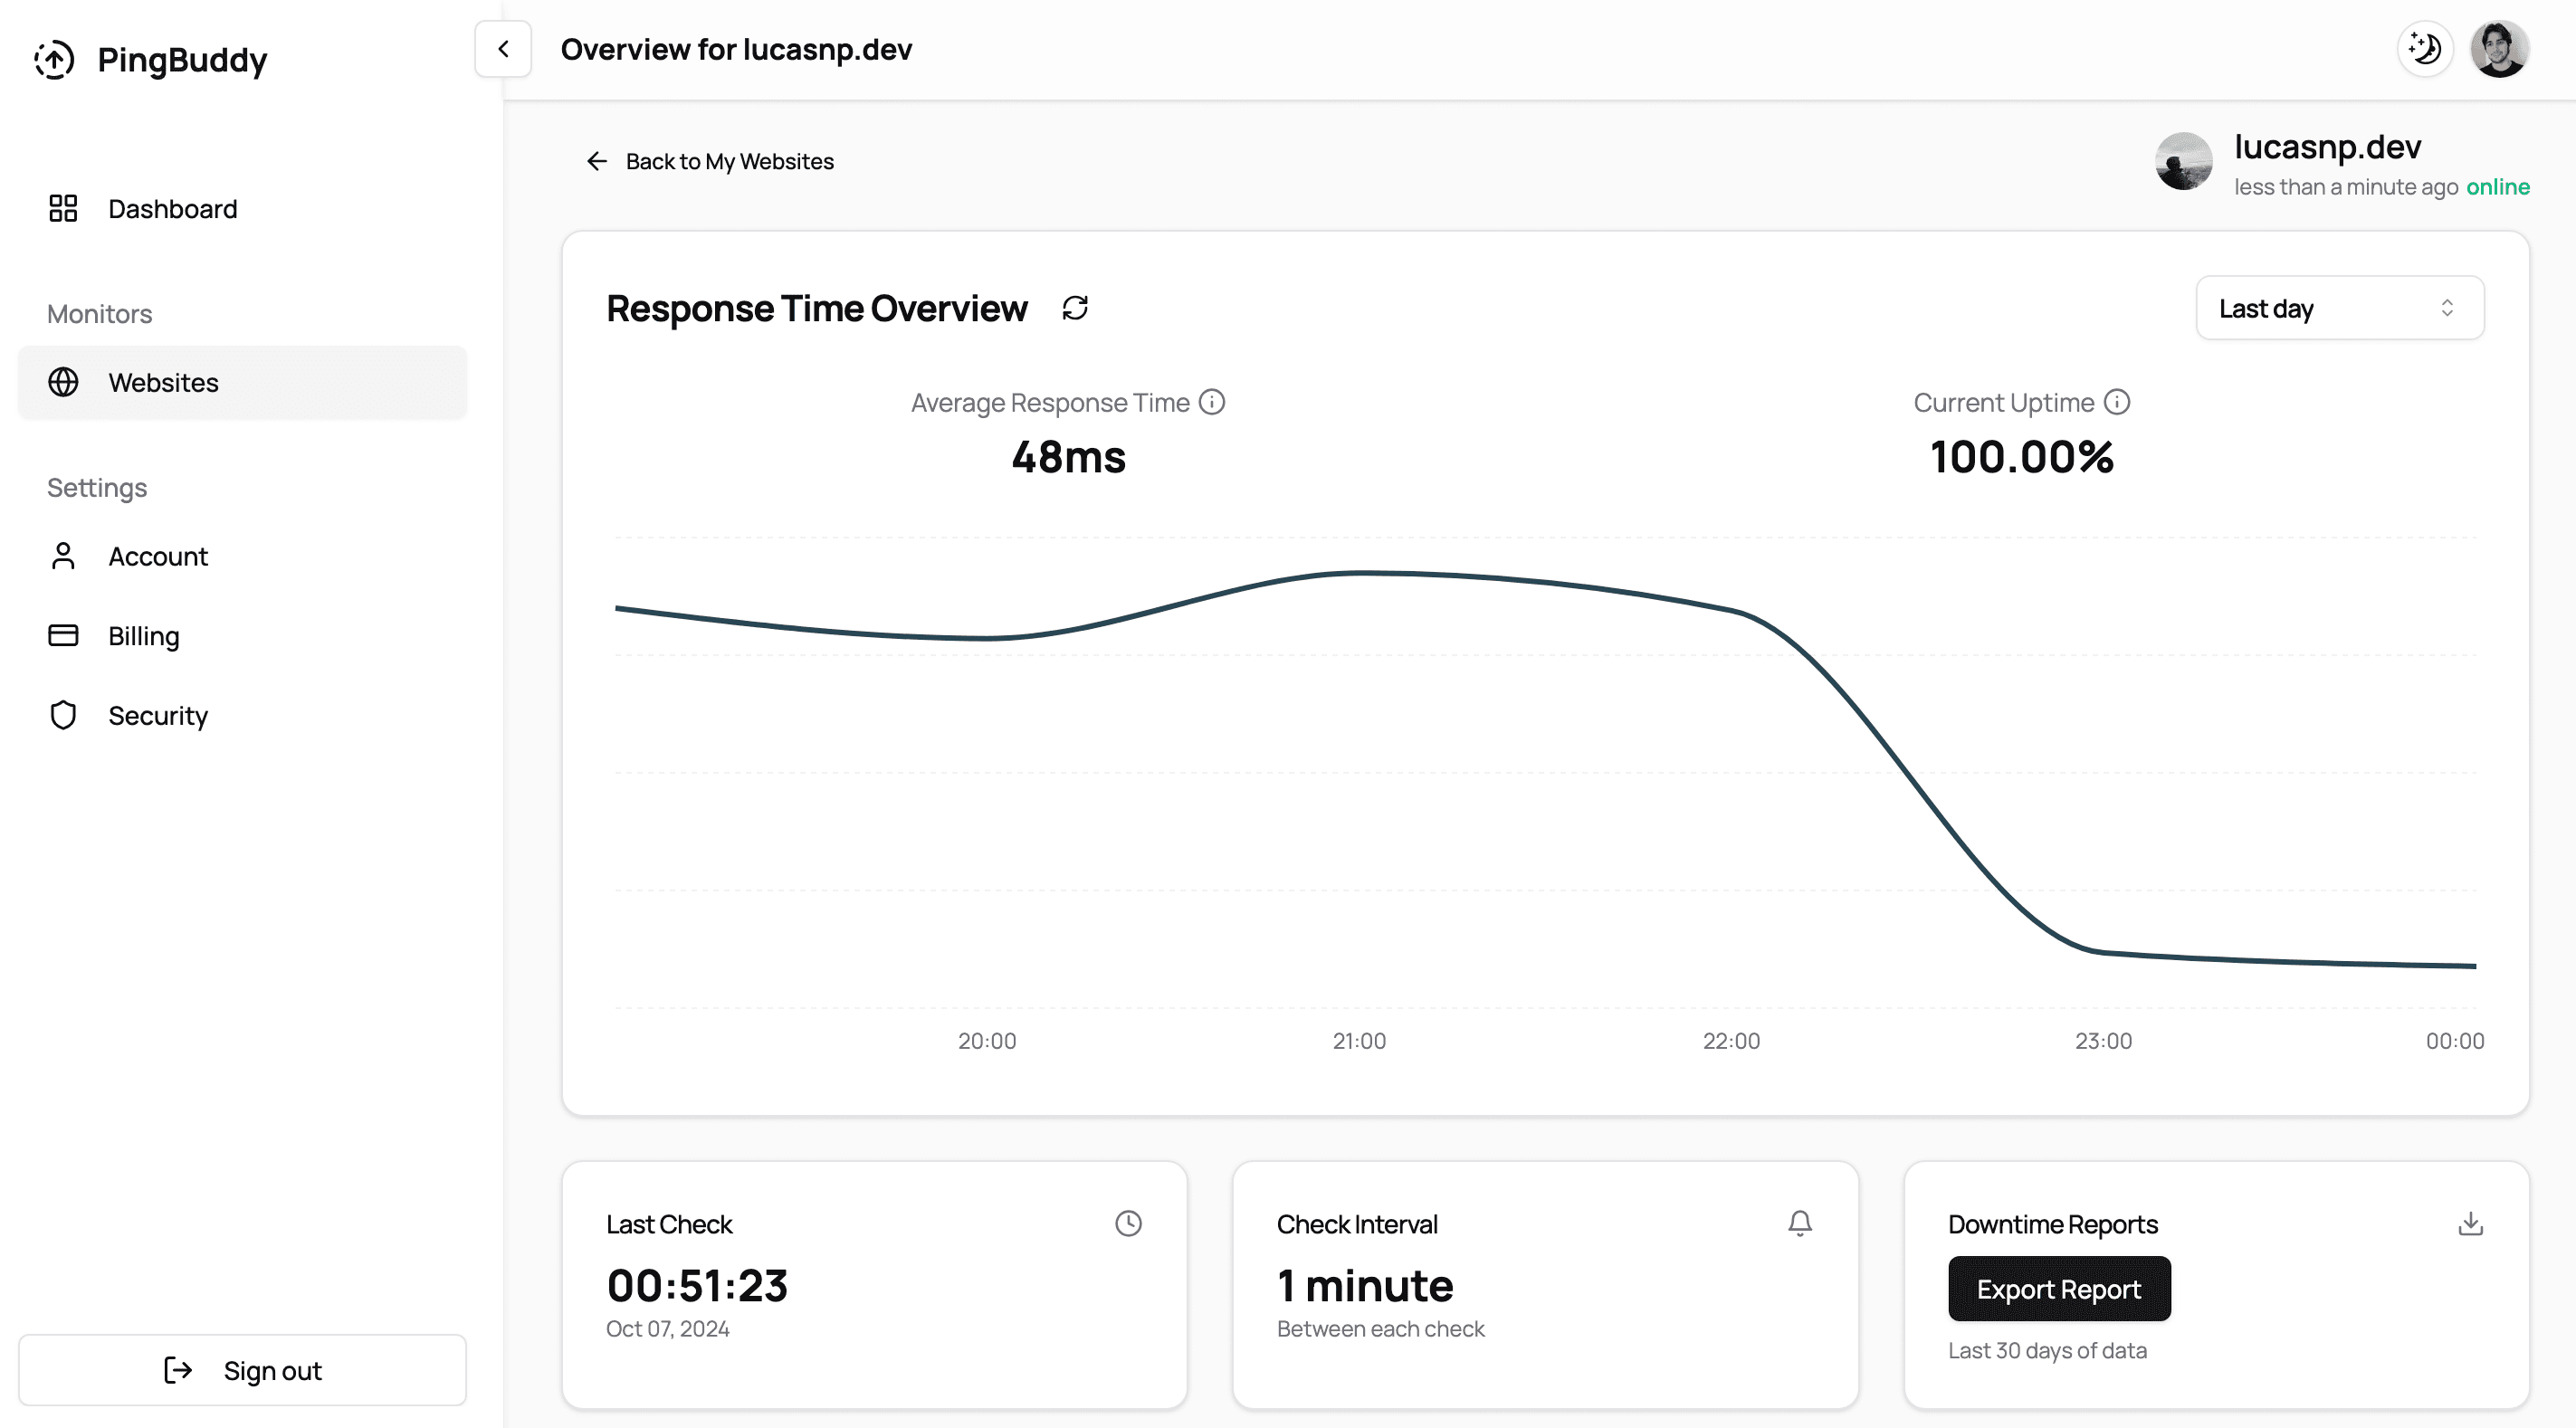Click the Last 30 days of data text
Viewport: 2576px width, 1428px height.
point(2047,1351)
